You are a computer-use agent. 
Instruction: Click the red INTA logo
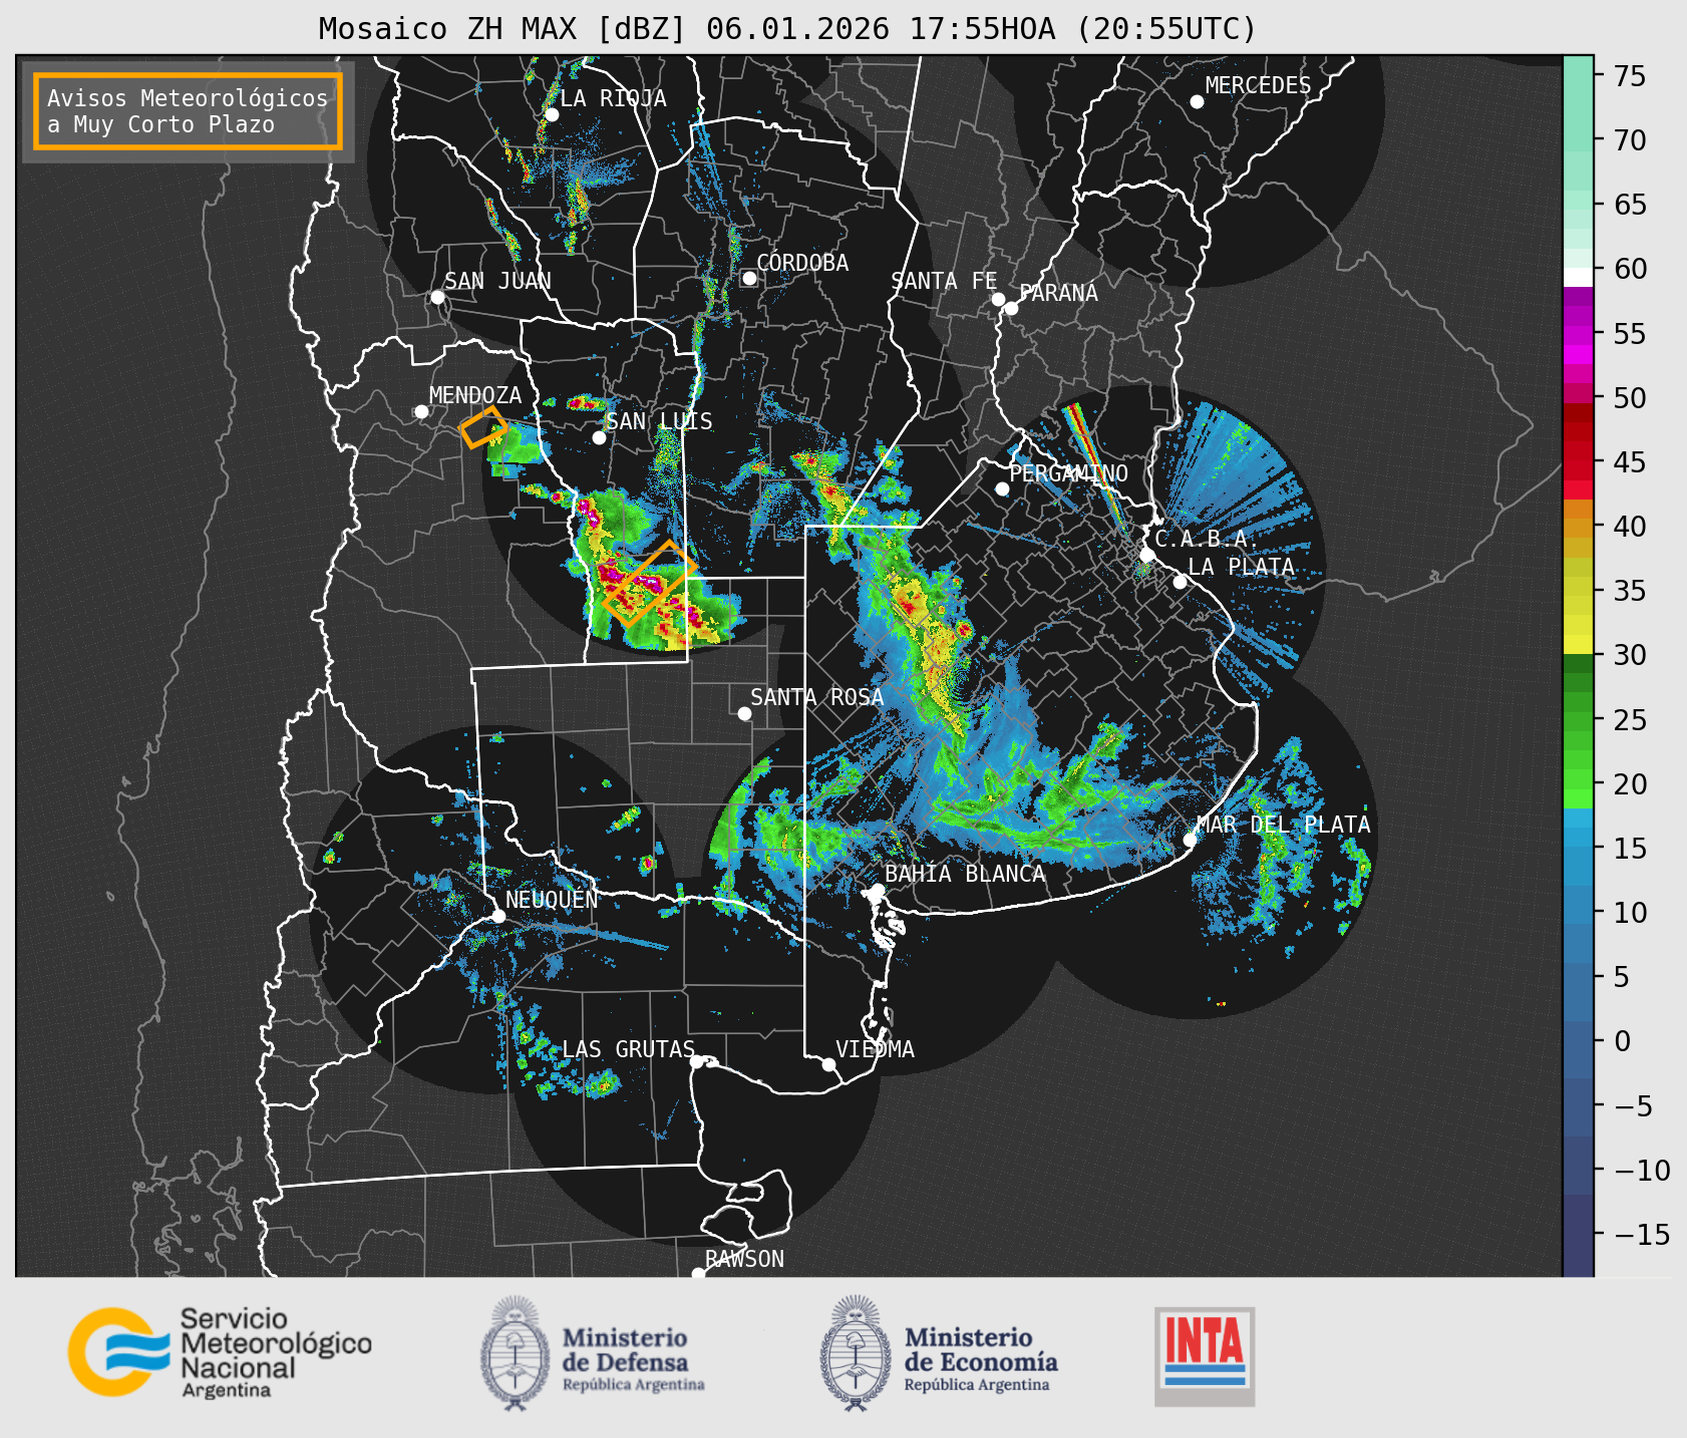(1204, 1355)
